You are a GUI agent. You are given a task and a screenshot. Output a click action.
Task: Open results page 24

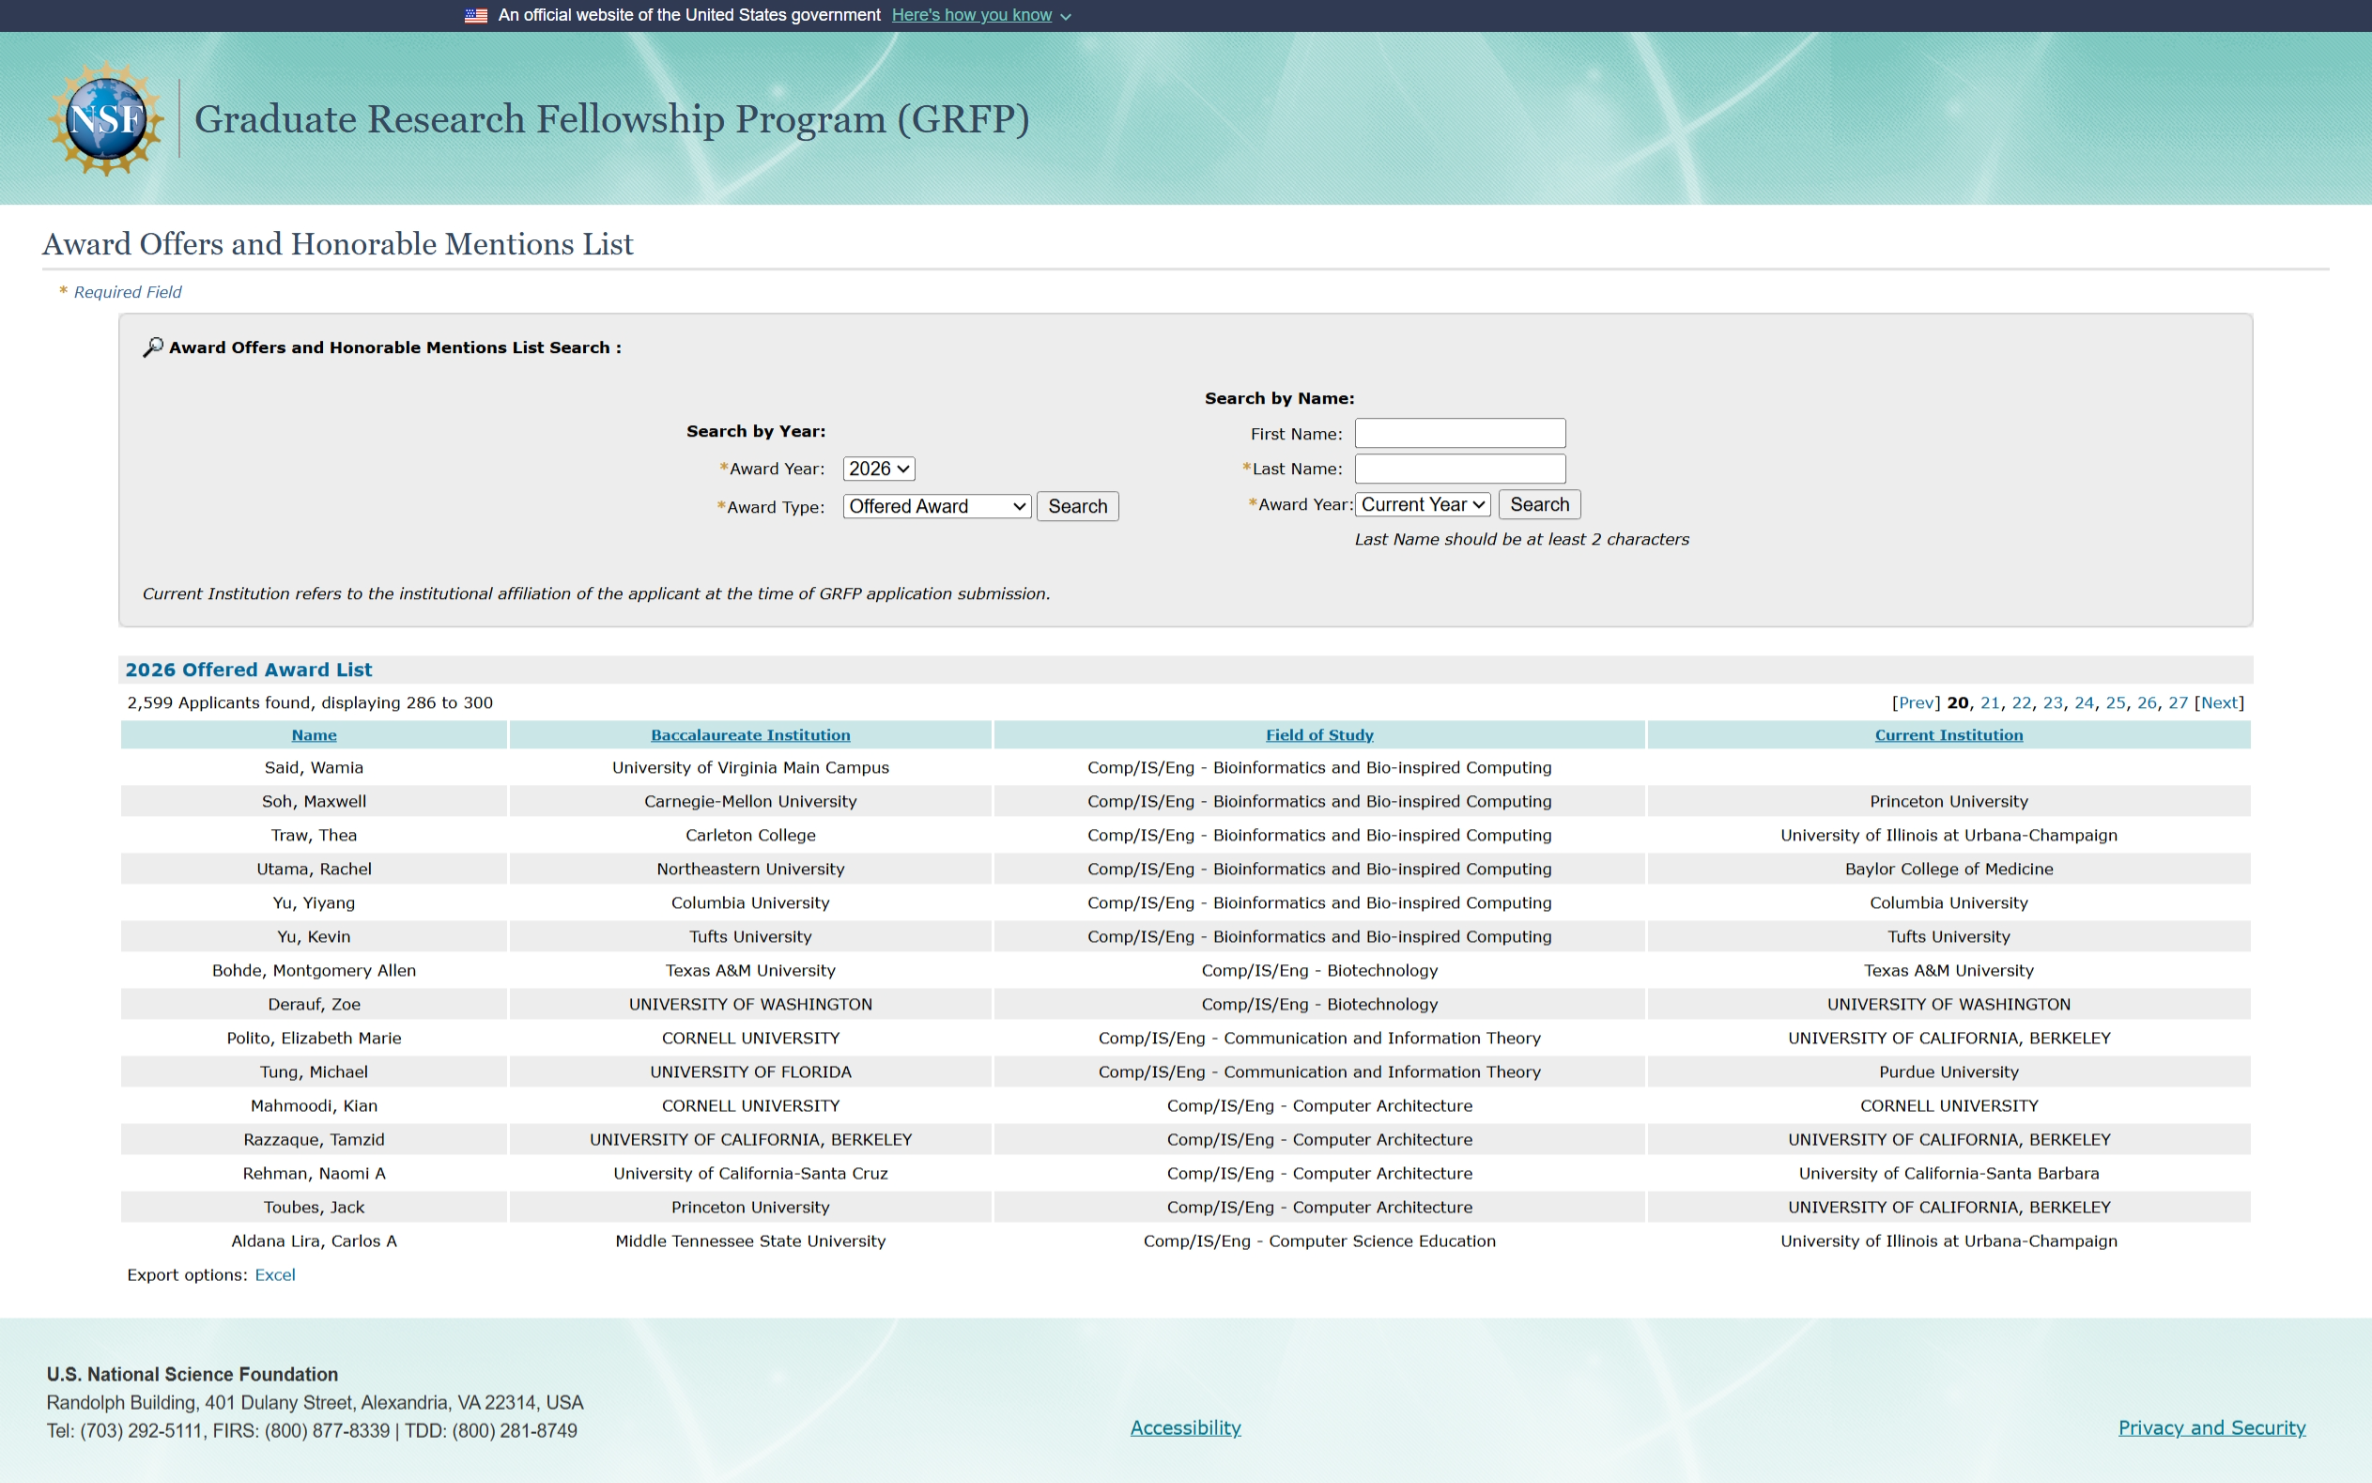pos(2083,703)
